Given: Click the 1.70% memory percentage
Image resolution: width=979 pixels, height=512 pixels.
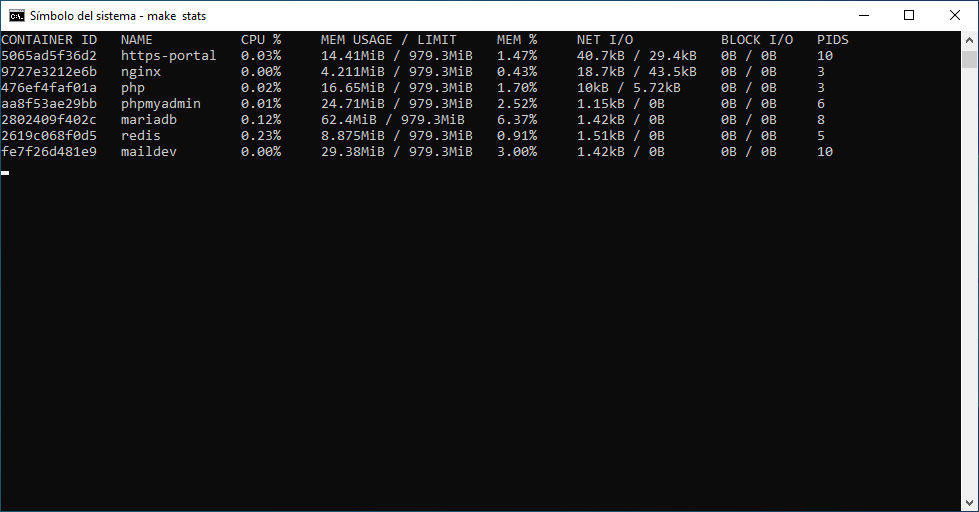Looking at the screenshot, I should 517,87.
